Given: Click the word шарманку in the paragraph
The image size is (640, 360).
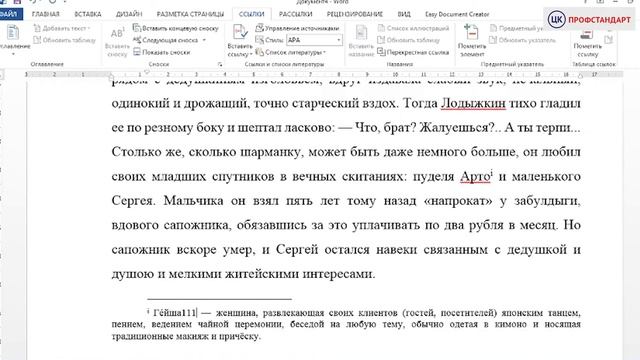Looking at the screenshot, I should [x=271, y=152].
